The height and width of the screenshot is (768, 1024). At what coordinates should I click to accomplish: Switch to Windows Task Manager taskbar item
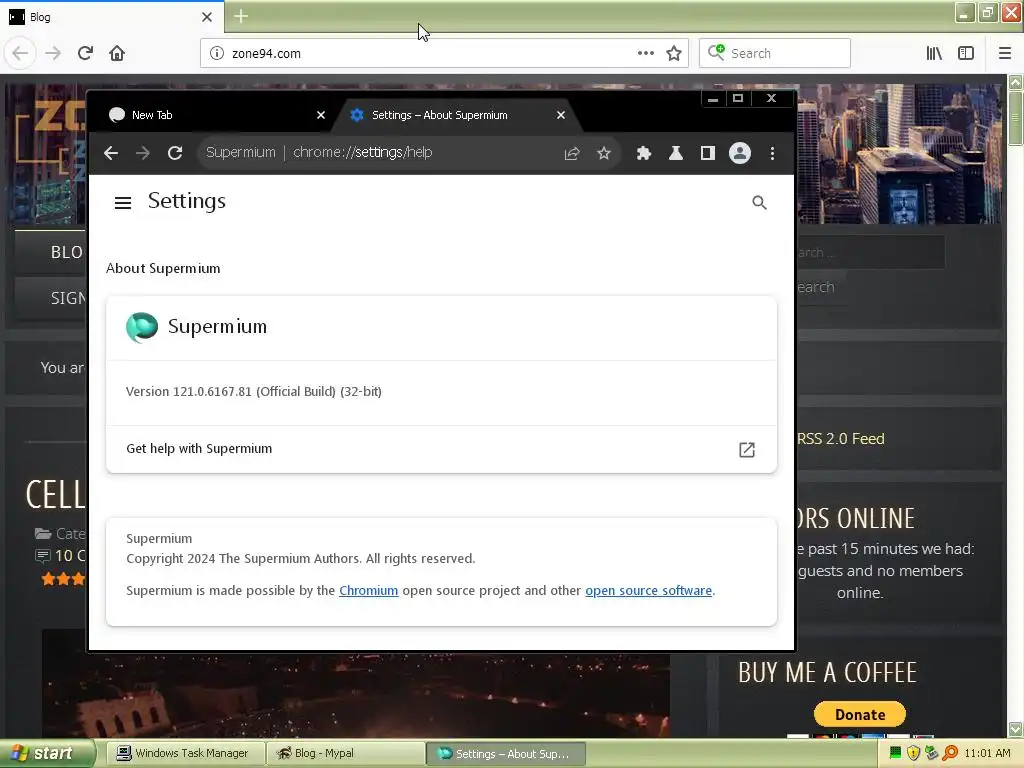click(184, 754)
